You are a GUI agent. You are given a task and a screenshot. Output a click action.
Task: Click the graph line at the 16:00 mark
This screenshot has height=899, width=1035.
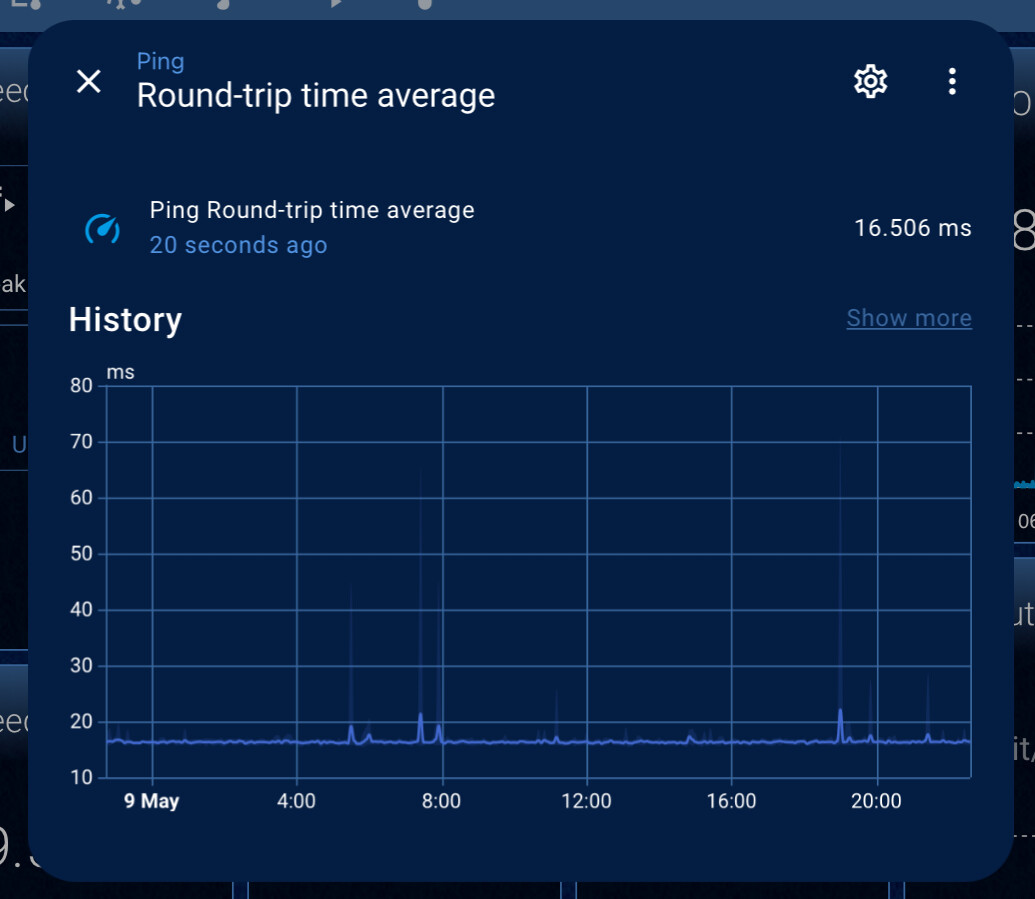tap(733, 742)
